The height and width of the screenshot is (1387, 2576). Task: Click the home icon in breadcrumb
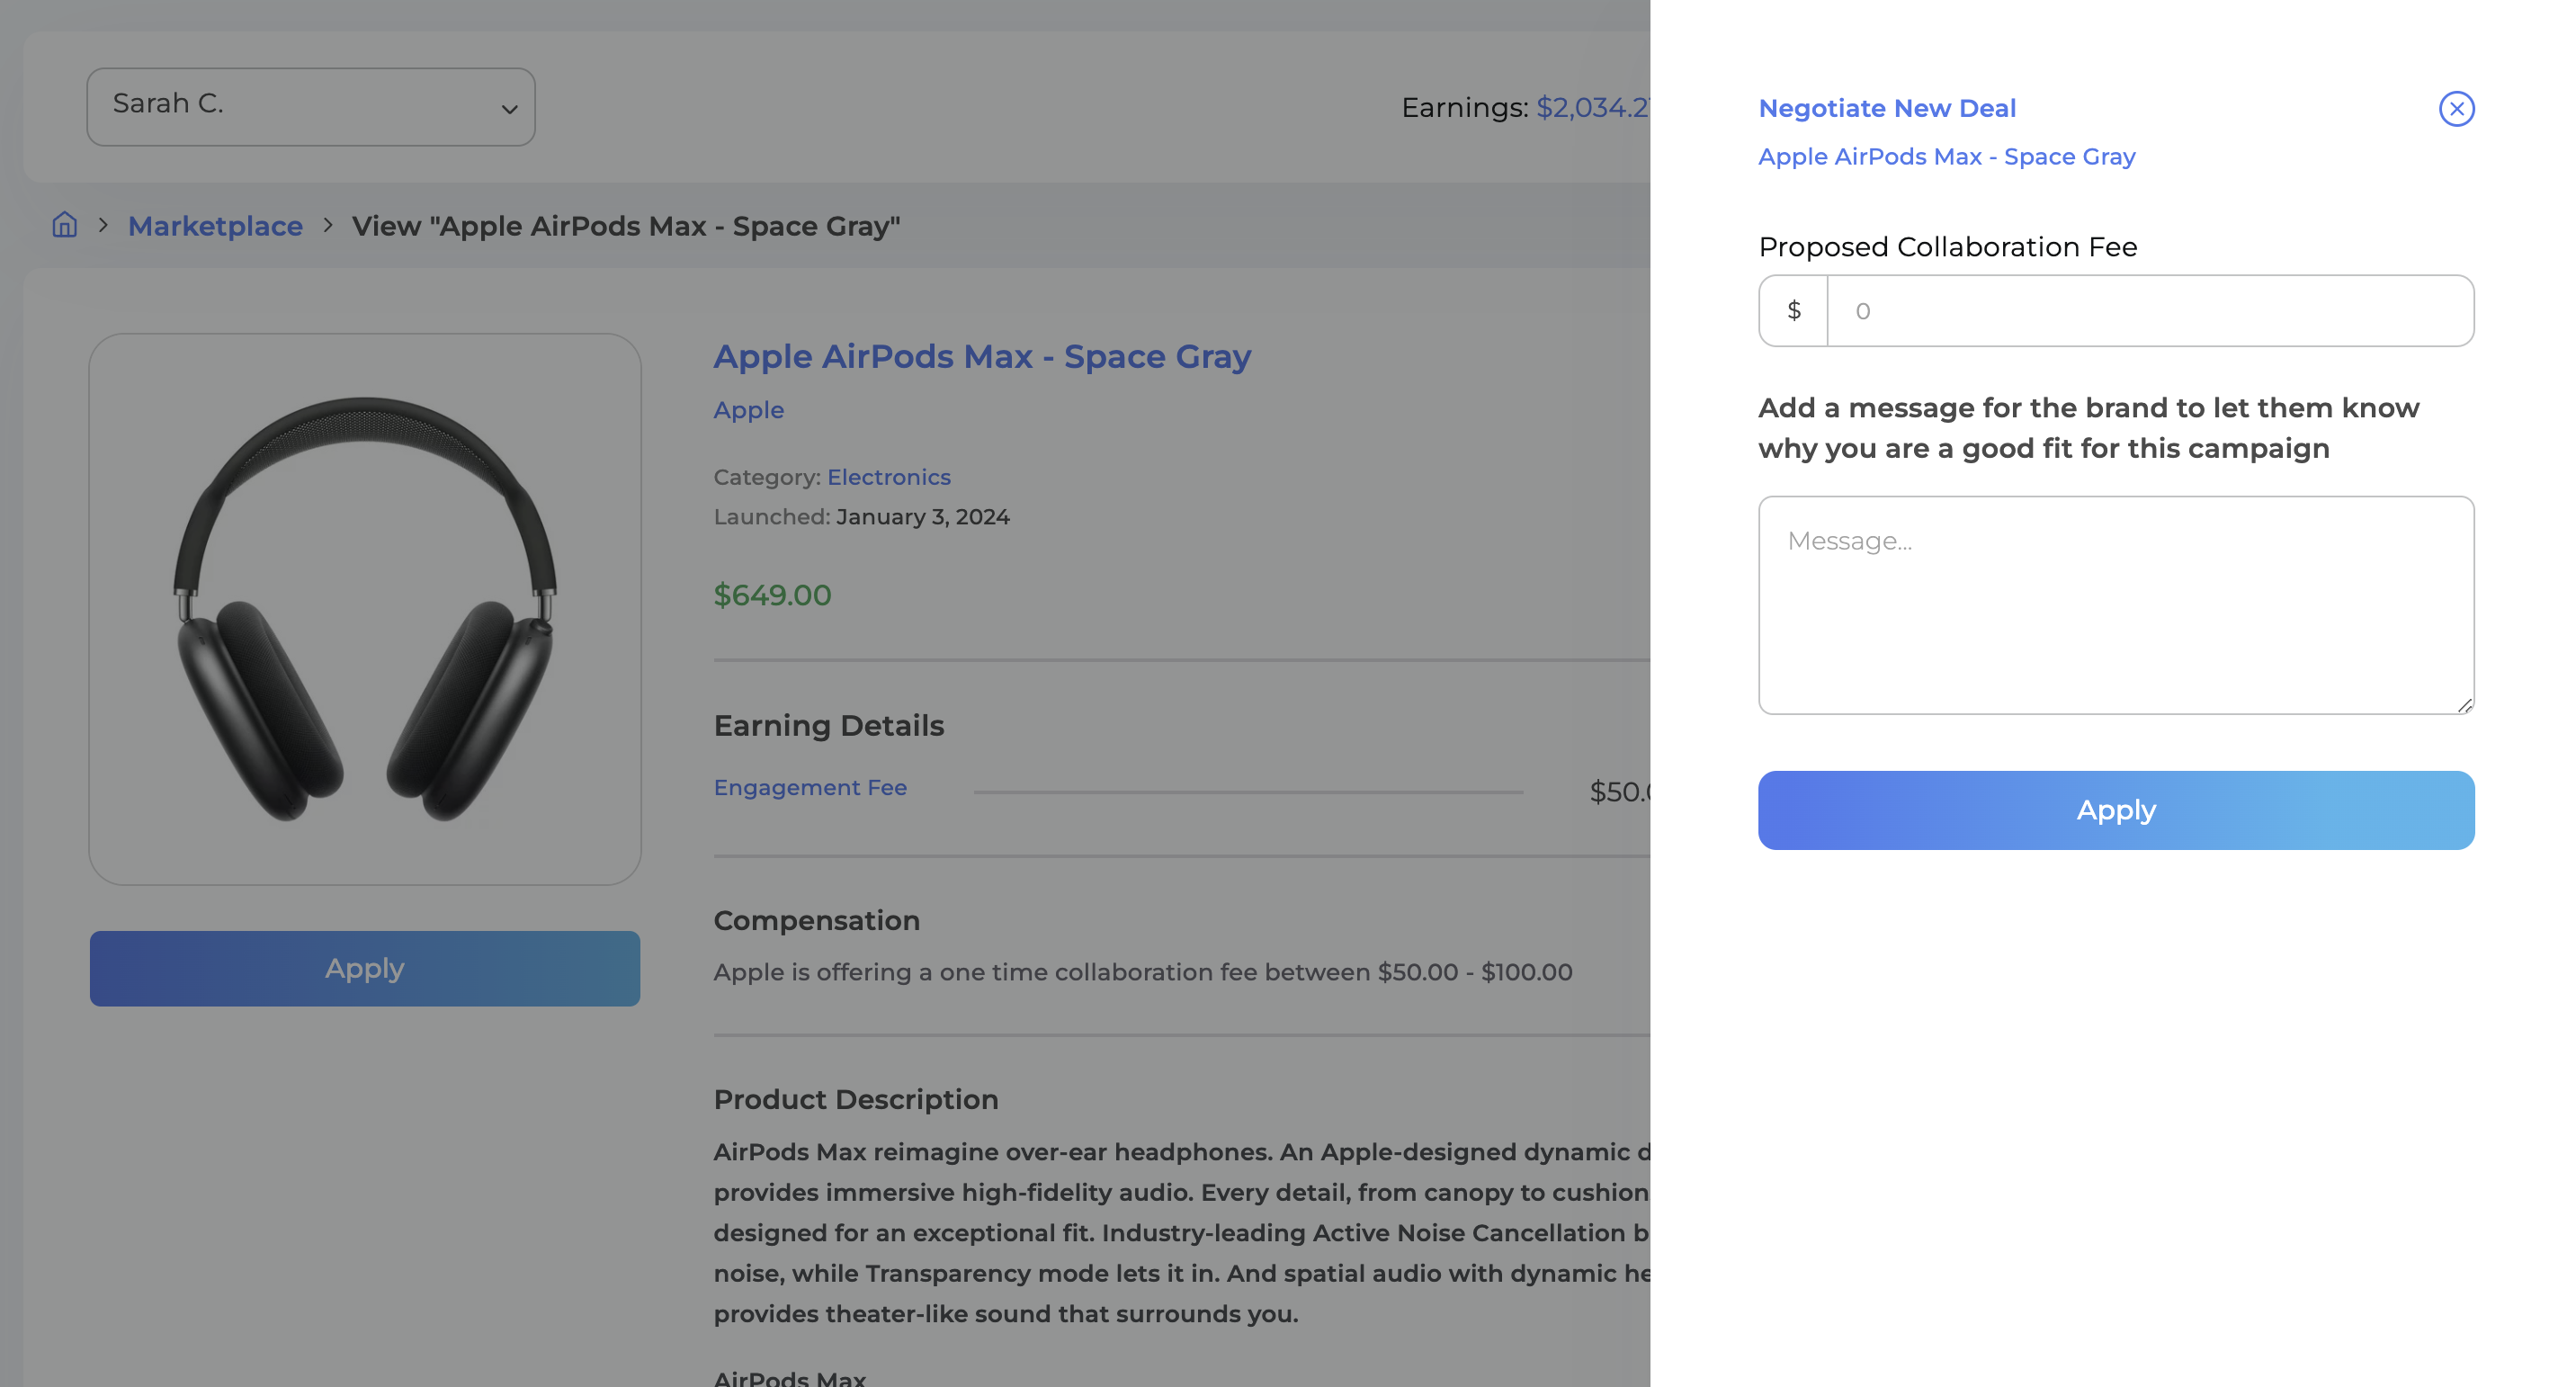(x=63, y=224)
